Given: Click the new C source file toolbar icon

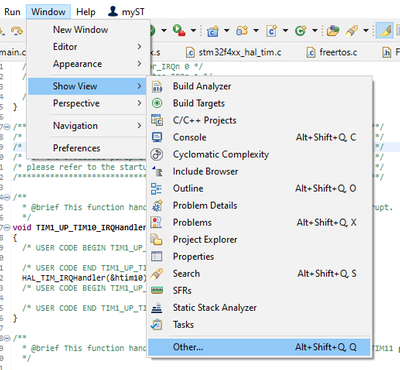Looking at the screenshot, I should (272, 31).
